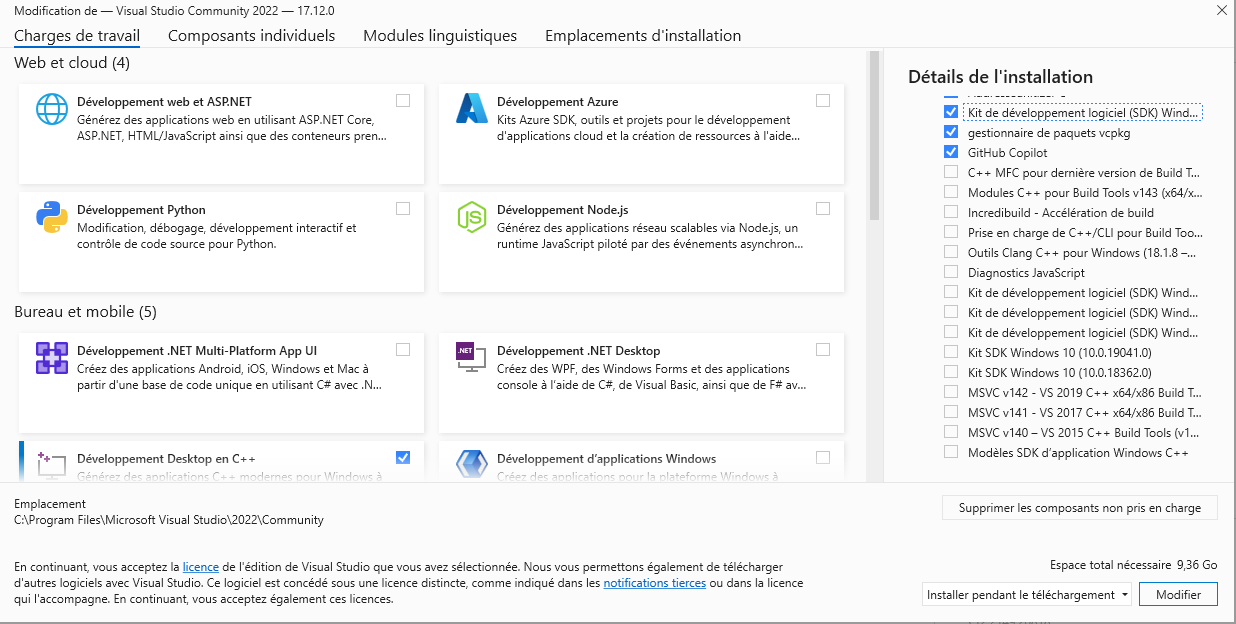Click the .NET Multi-Platform App UI icon

[51, 357]
